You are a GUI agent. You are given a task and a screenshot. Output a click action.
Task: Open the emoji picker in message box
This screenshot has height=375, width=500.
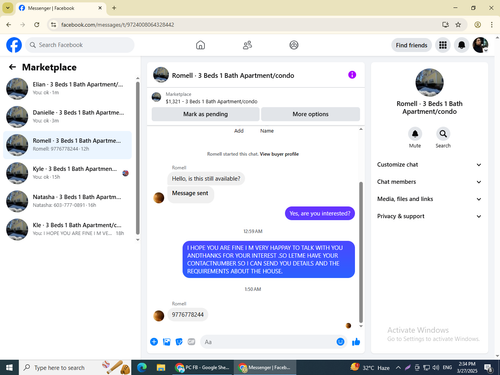point(340,342)
